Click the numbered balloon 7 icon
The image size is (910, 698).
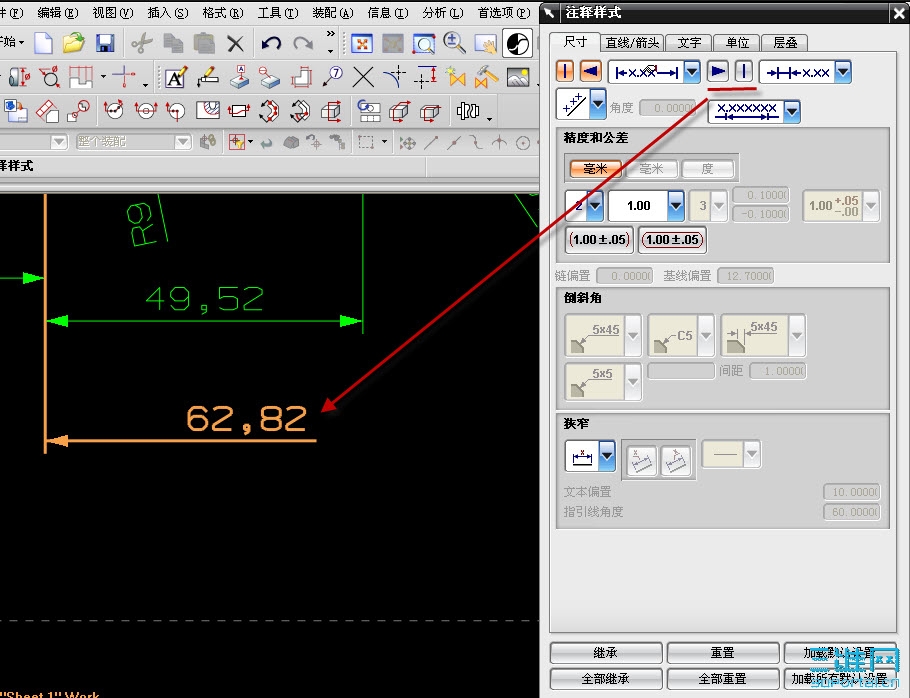point(333,77)
